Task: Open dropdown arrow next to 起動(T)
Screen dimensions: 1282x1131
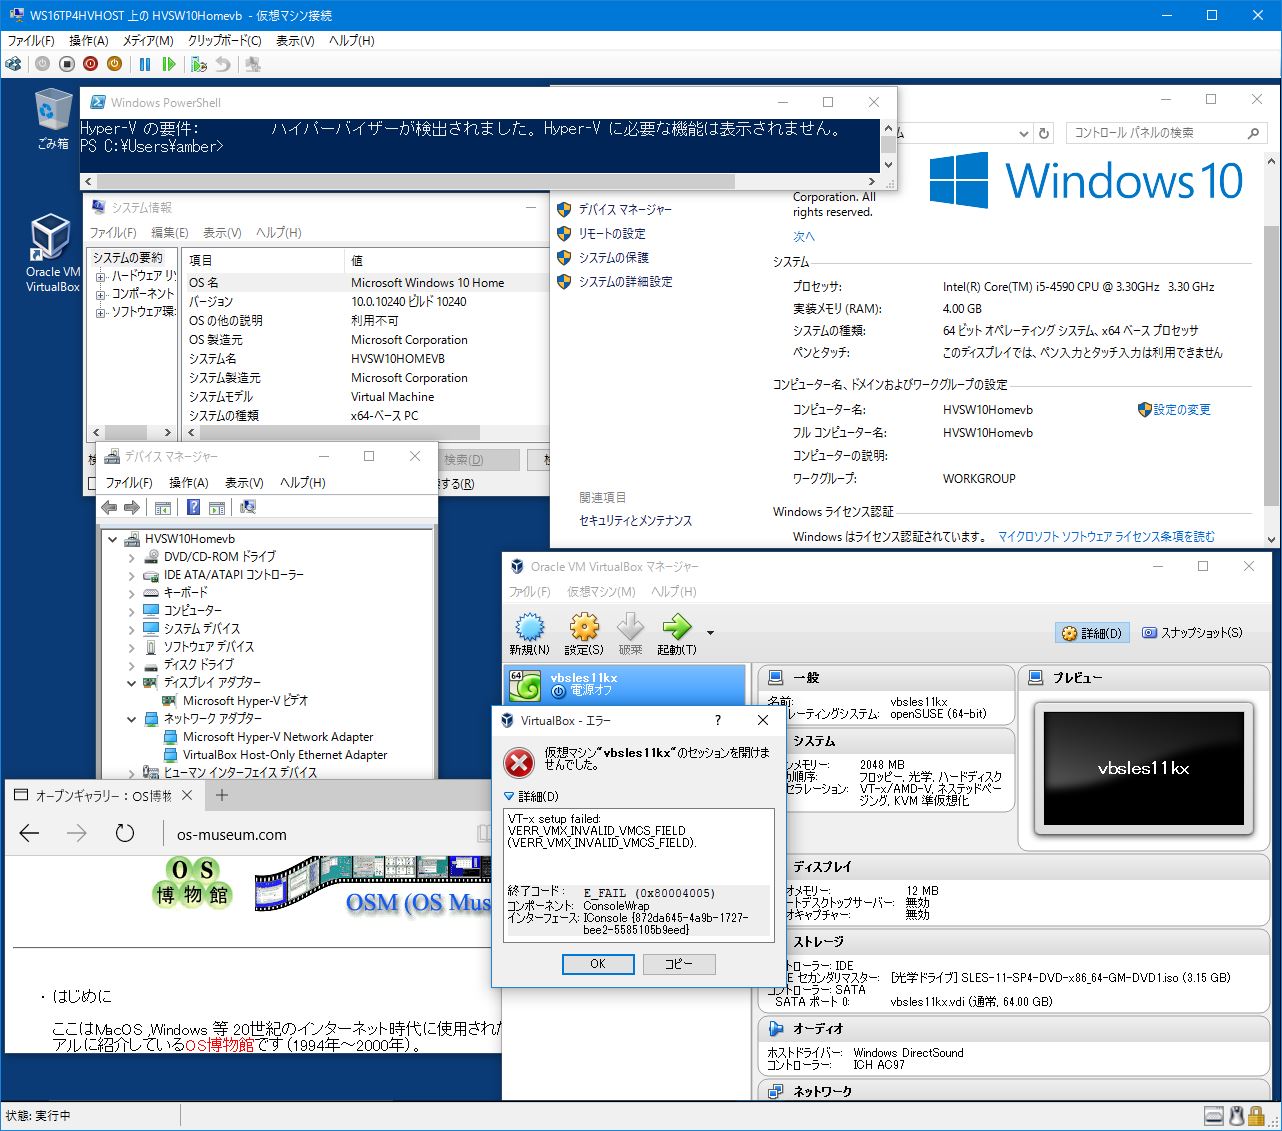Action: [x=710, y=633]
